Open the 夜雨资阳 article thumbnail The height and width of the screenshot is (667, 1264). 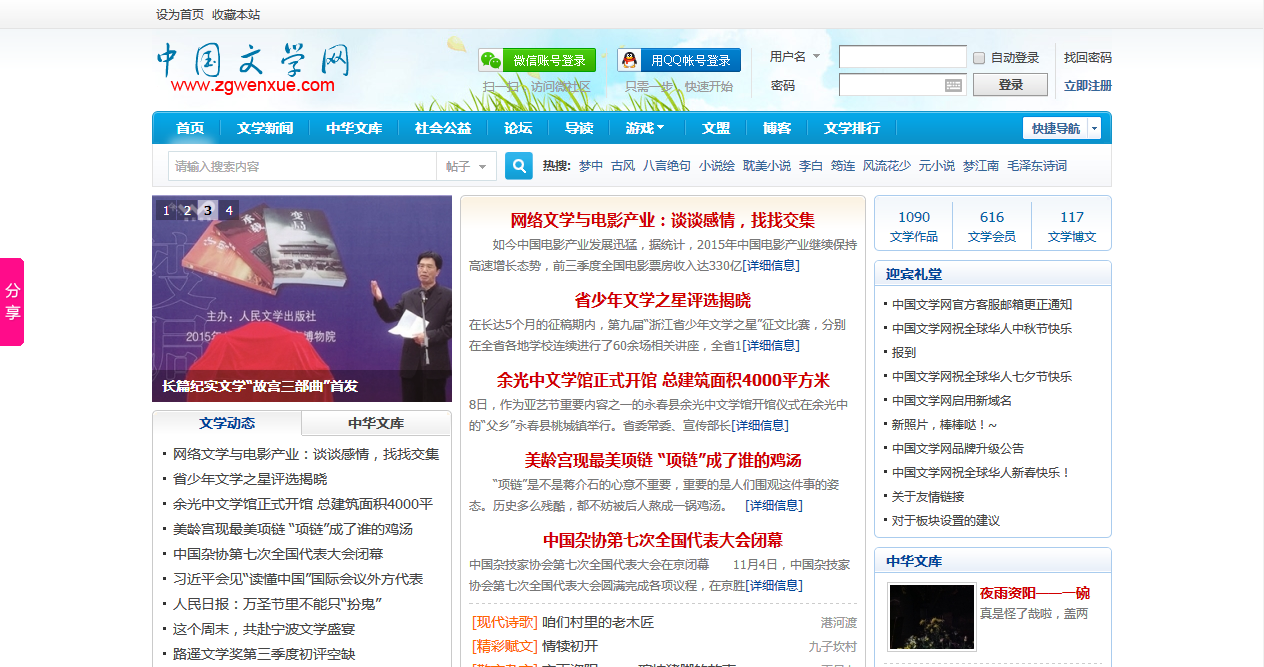coord(931,617)
